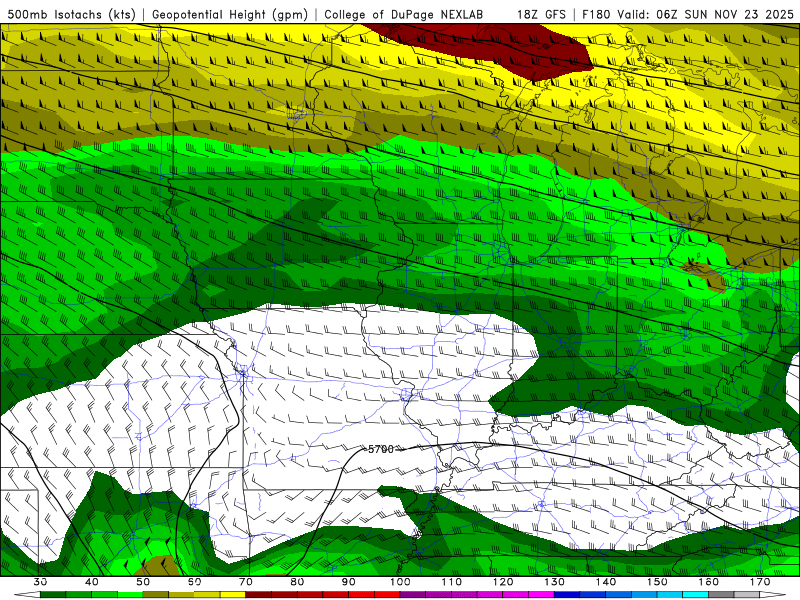Click the "5700" height contour label
Viewport: 800px width, 600px height.
[x=381, y=449]
